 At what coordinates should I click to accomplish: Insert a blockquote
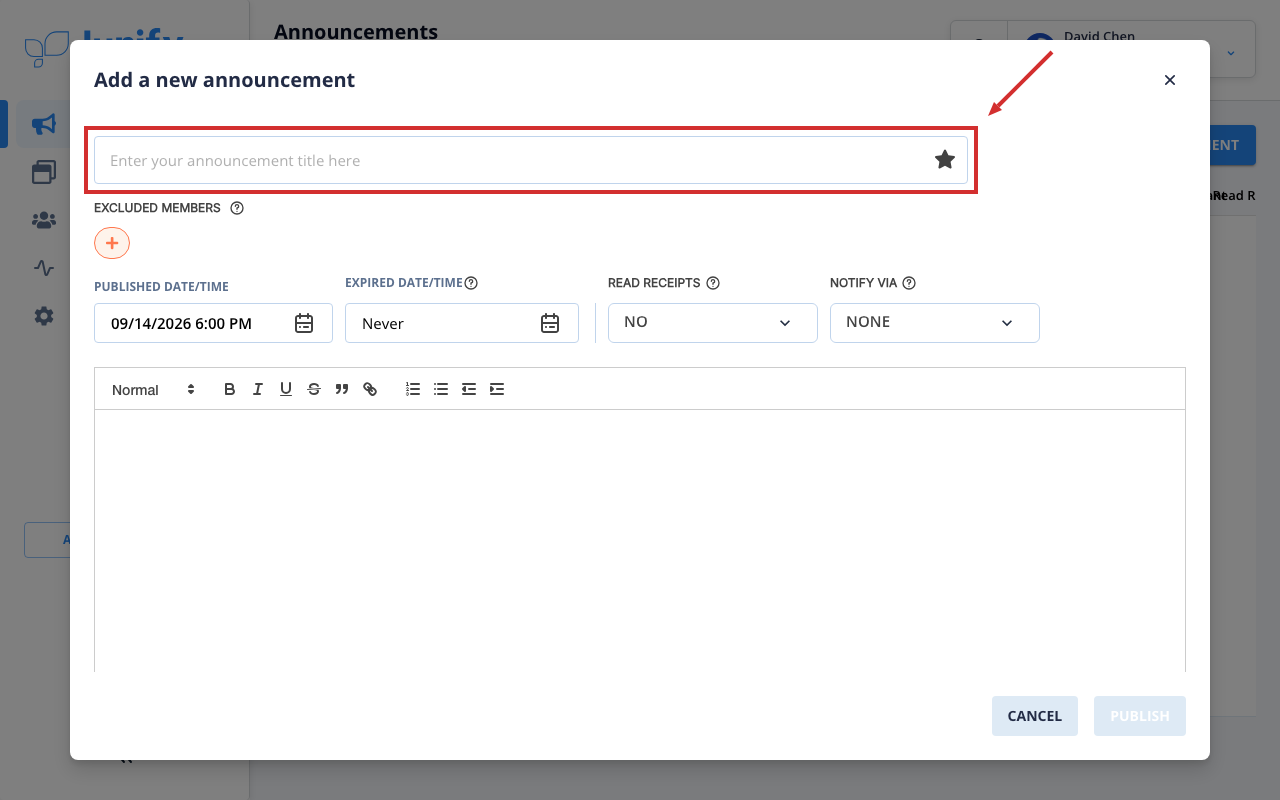tap(342, 390)
